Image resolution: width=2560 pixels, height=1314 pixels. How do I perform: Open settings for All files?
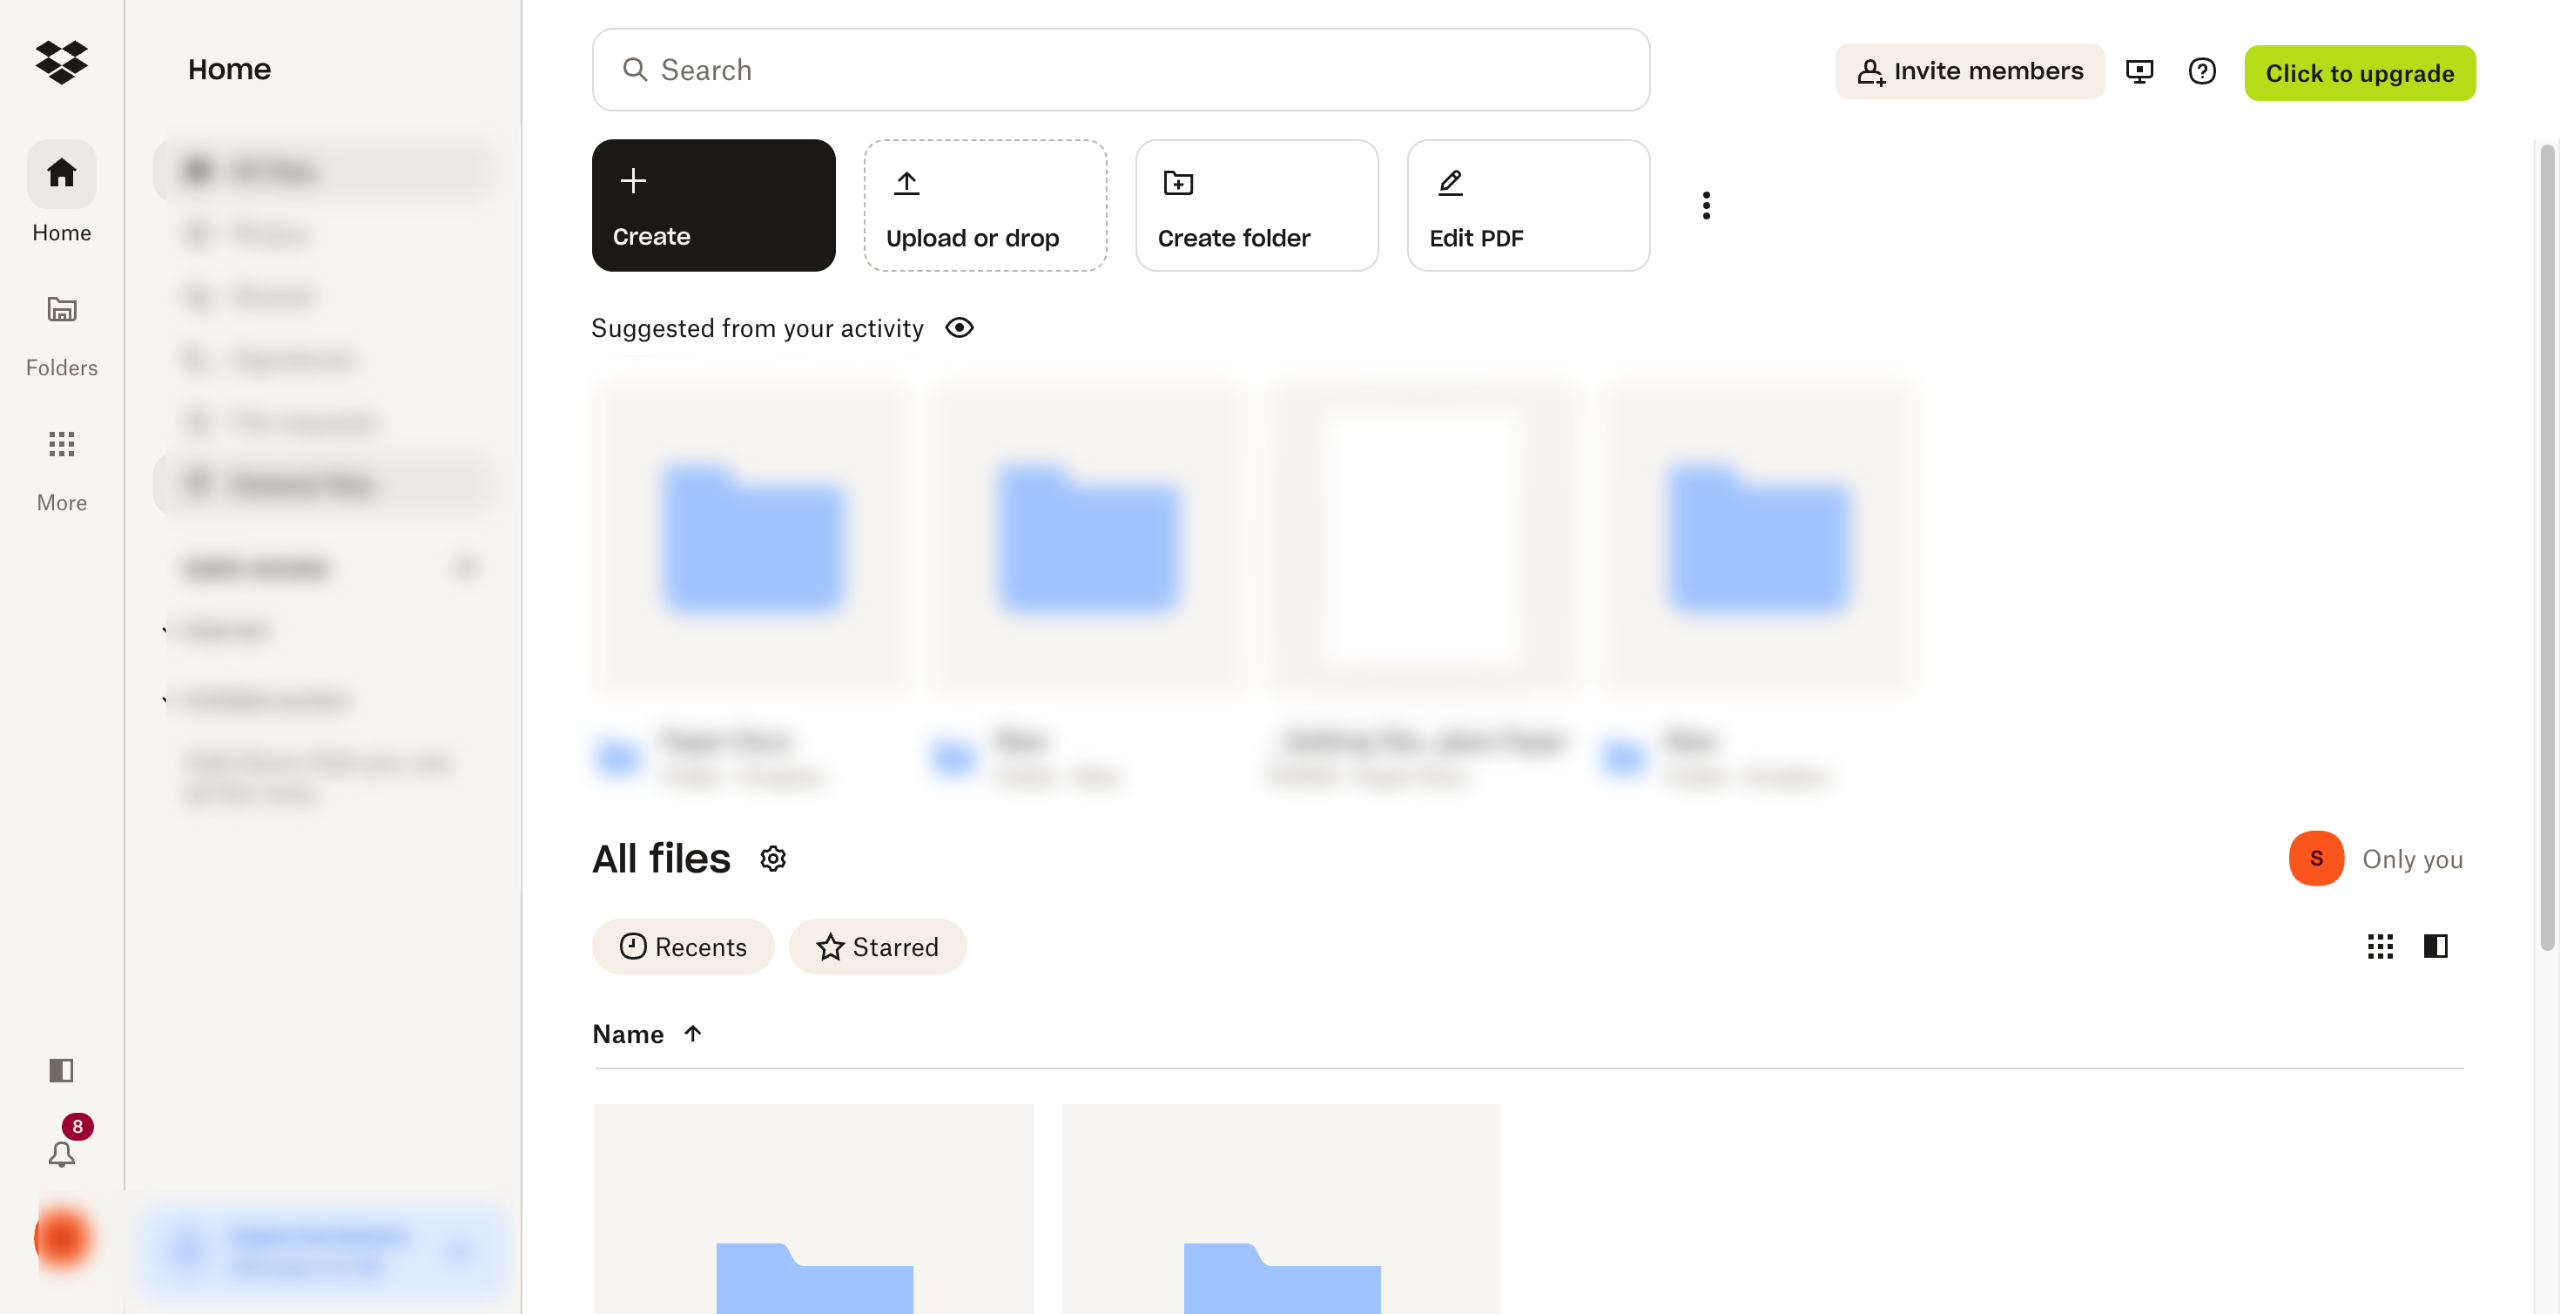773,858
